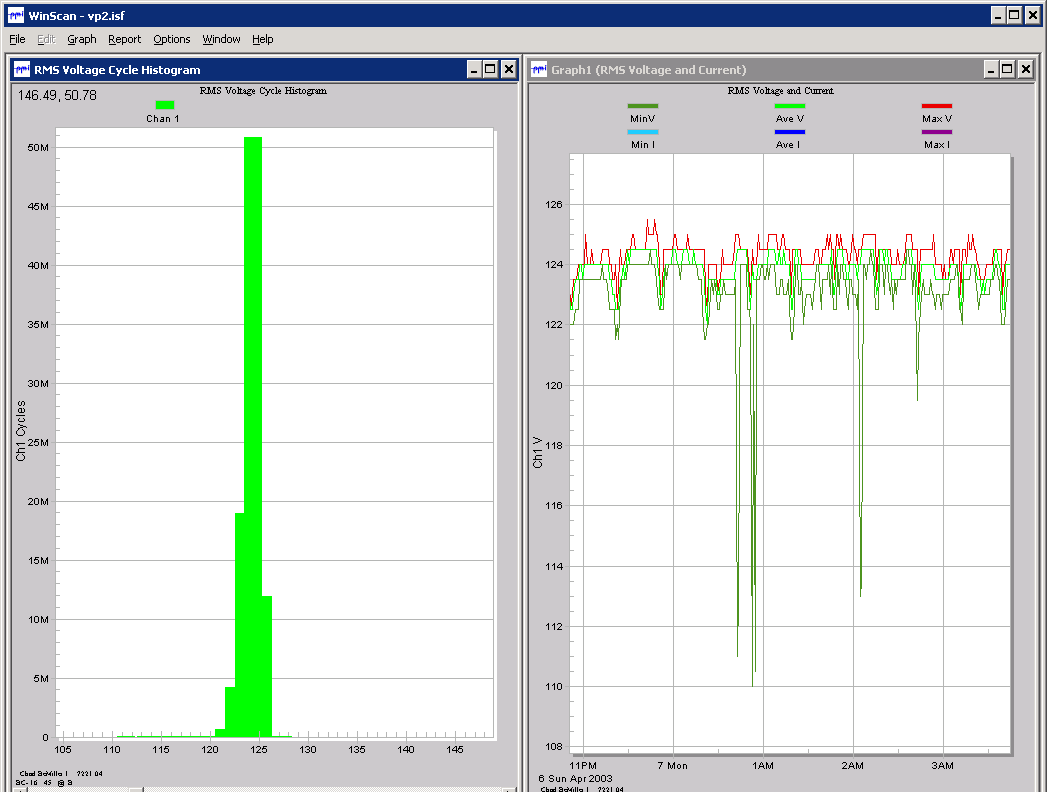Maximize the Graph1 voltage and current window
This screenshot has width=1047, height=792.
[1006, 69]
